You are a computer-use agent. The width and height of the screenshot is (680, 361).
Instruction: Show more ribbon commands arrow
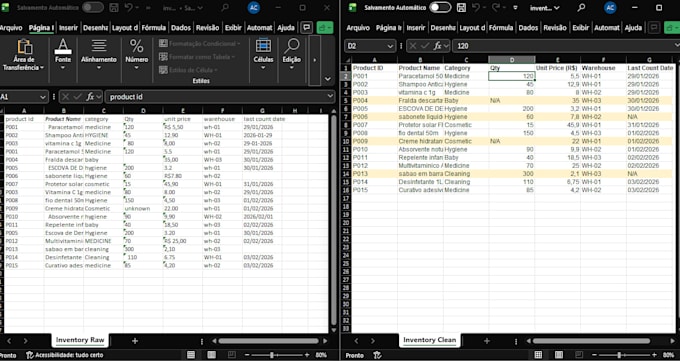point(314,60)
